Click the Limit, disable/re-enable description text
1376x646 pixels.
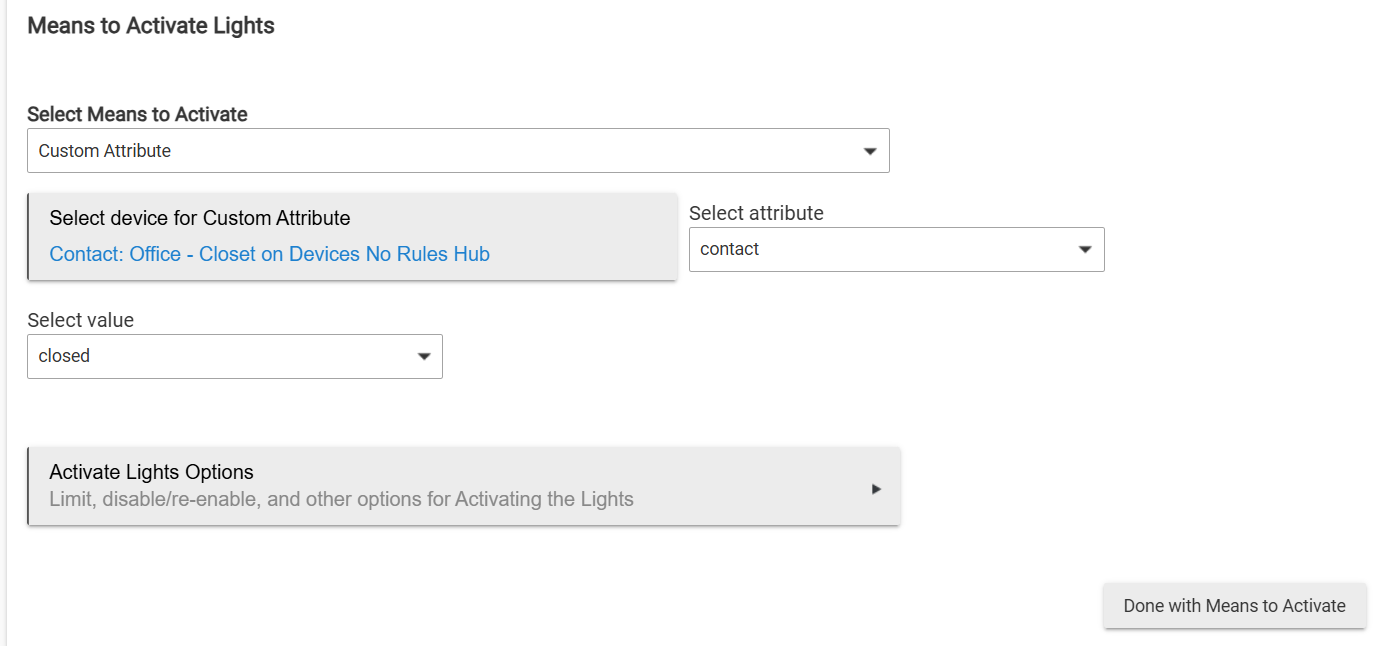pyautogui.click(x=341, y=499)
